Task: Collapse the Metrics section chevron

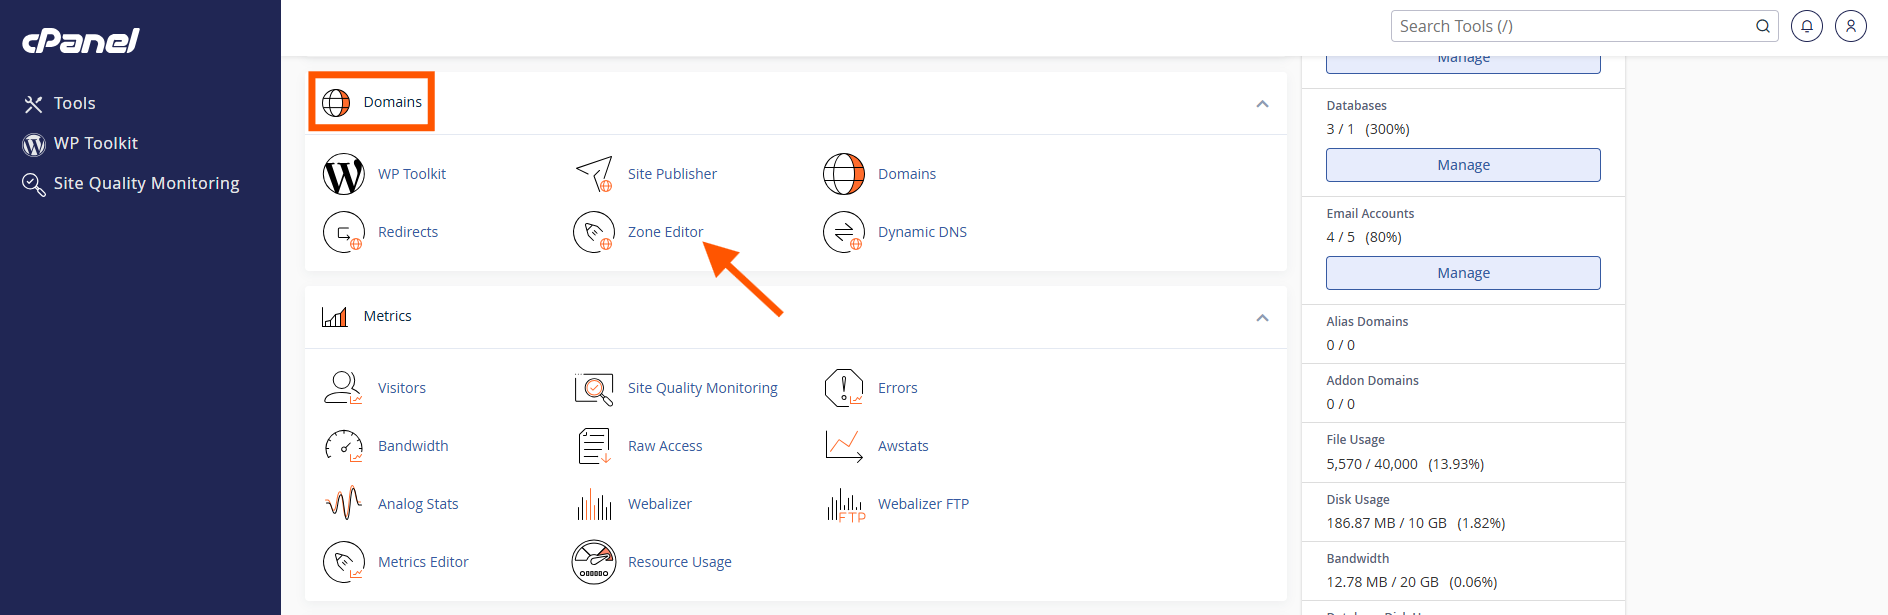Action: (1262, 318)
